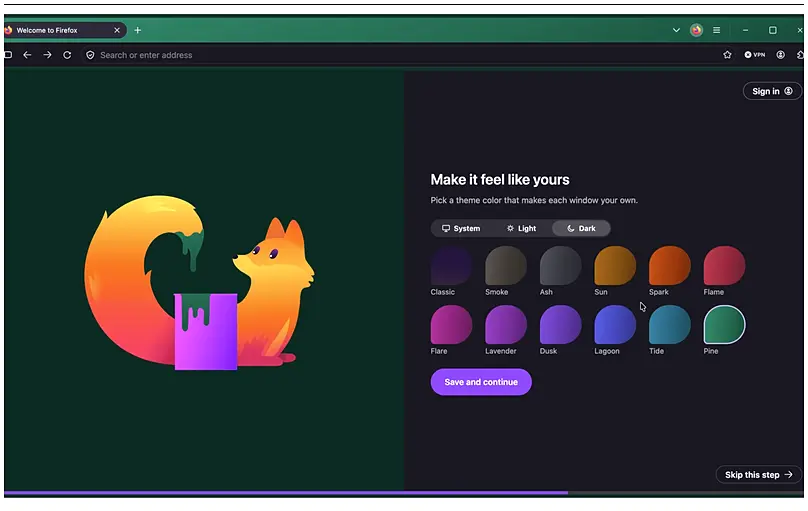Reload the page
This screenshot has height=511, width=808.
point(67,55)
